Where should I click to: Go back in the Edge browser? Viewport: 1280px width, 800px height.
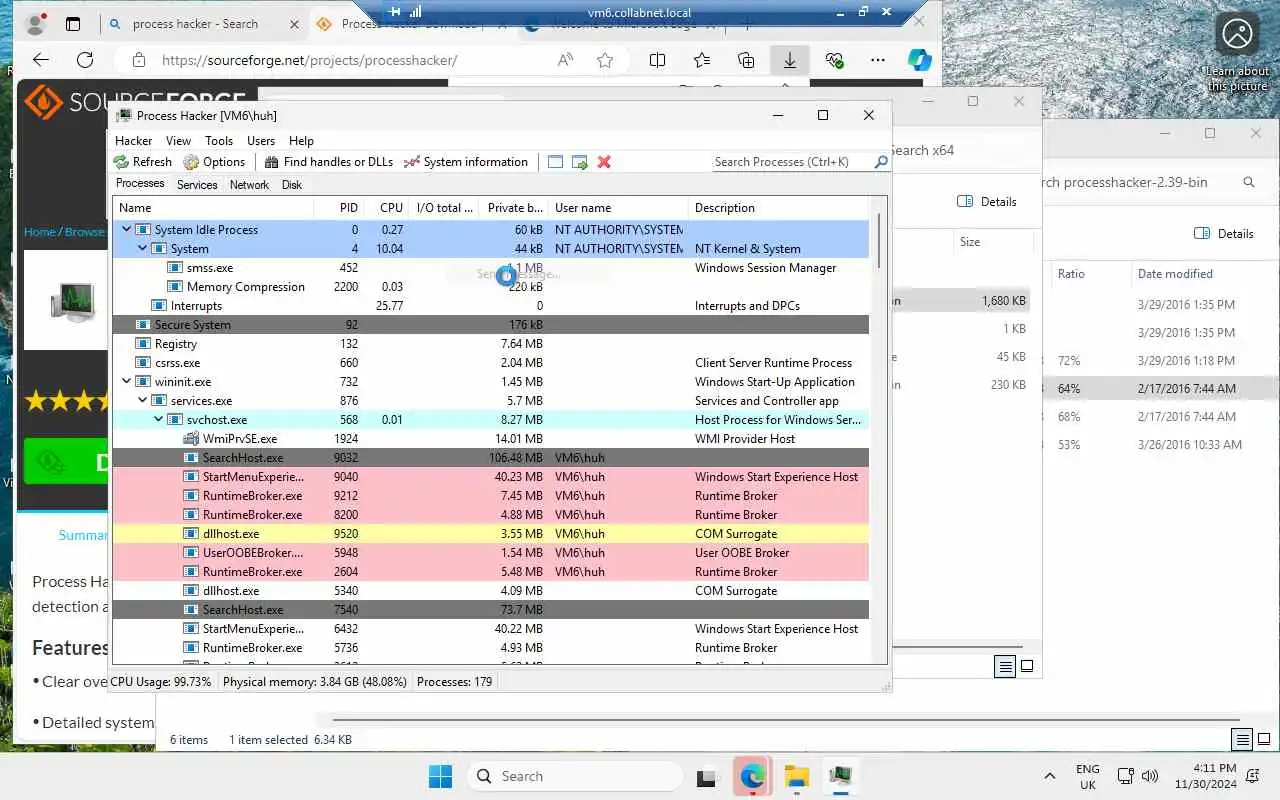pos(40,60)
